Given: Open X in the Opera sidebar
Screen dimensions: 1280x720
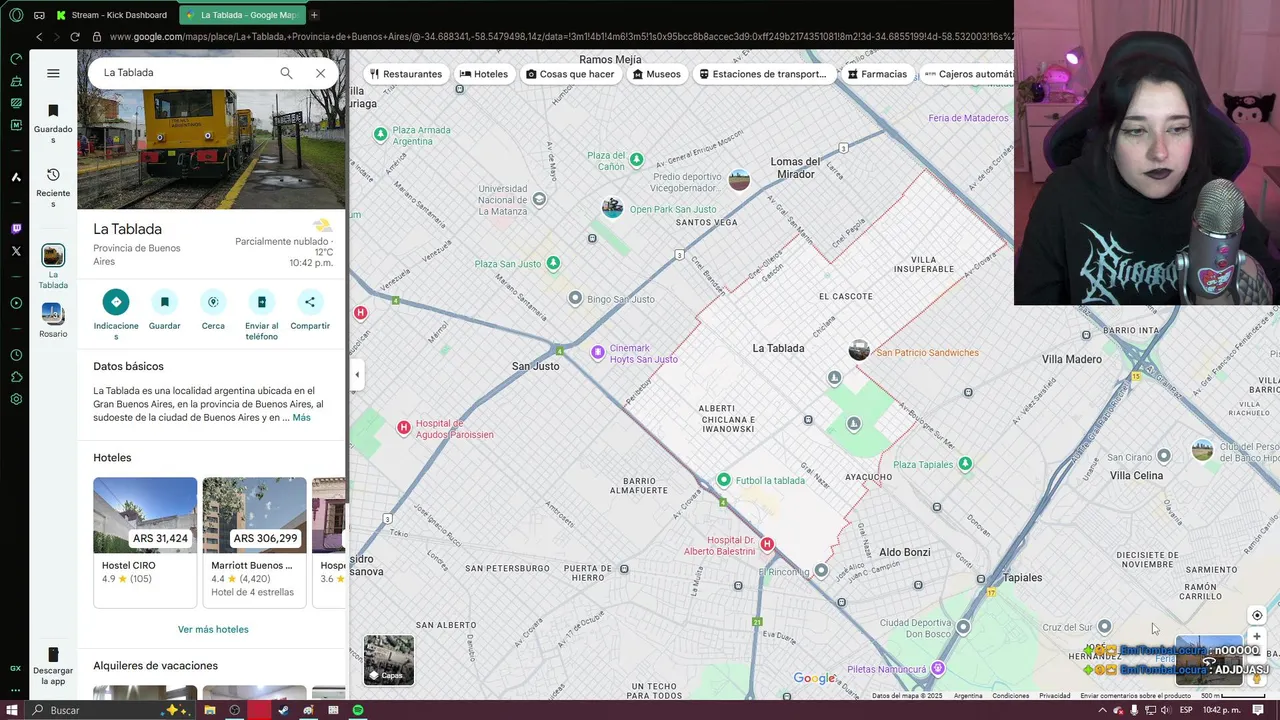Looking at the screenshot, I should click(x=15, y=251).
